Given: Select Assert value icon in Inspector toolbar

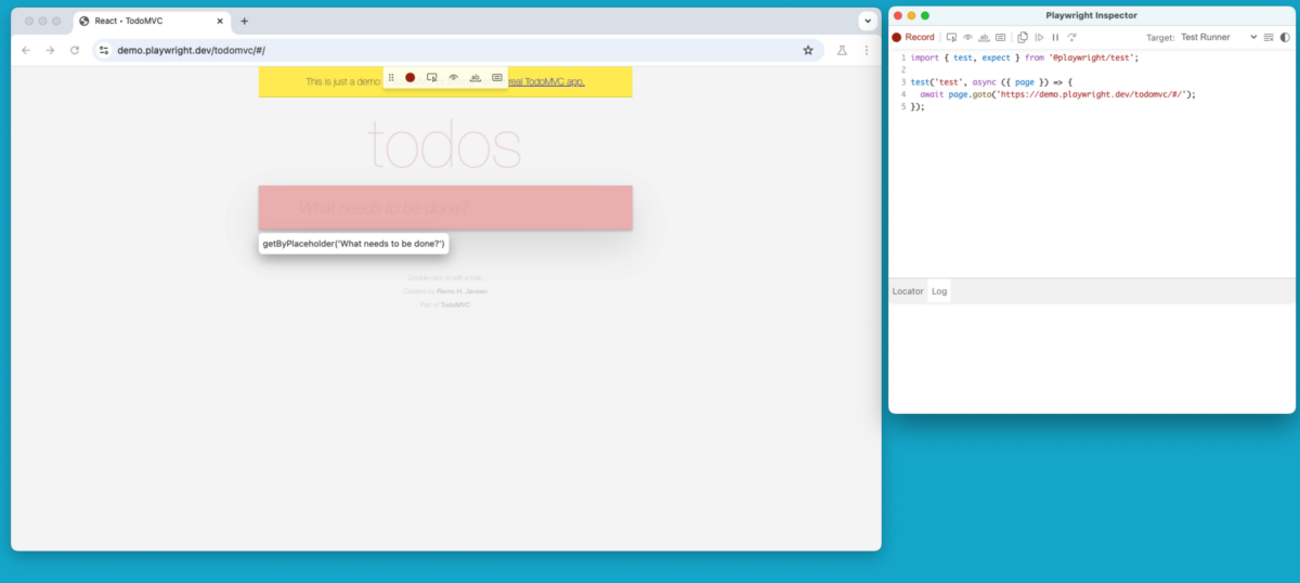Looking at the screenshot, I should pos(1000,37).
